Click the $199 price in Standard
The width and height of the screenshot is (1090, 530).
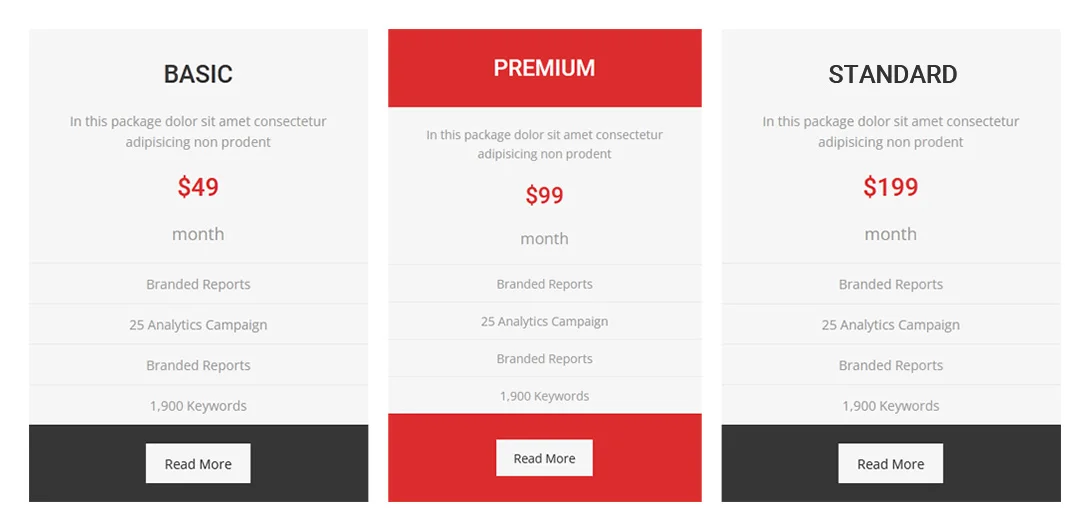[890, 186]
